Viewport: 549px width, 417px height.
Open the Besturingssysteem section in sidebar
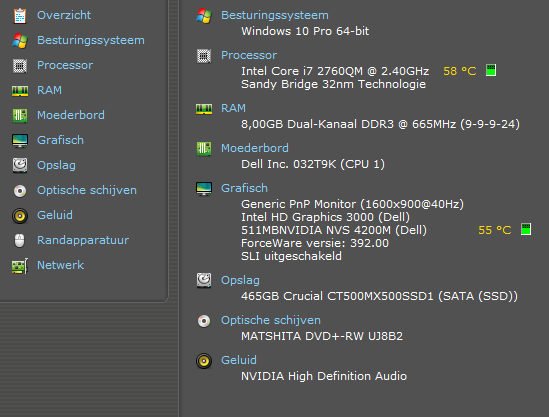(x=91, y=40)
